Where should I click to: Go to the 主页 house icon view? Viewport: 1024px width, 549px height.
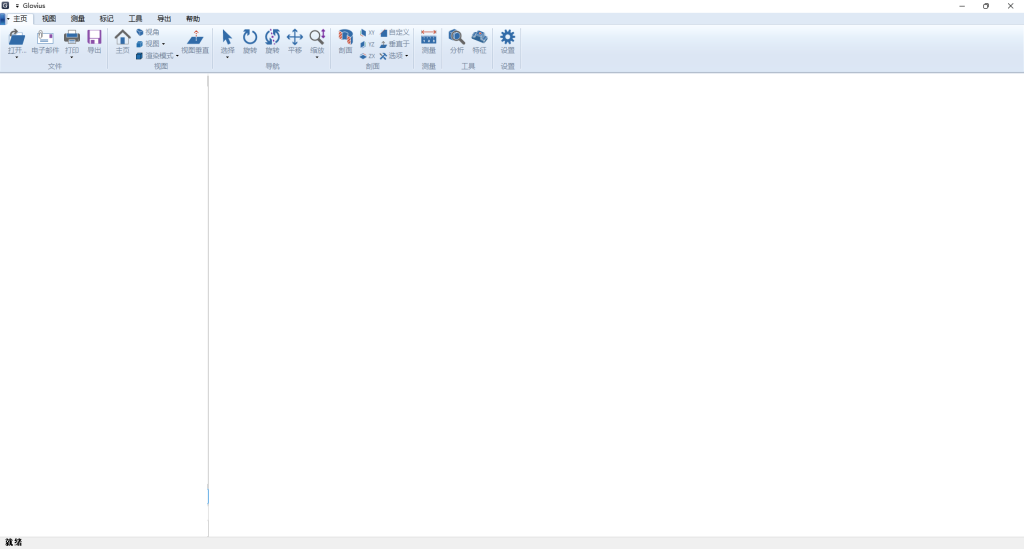122,37
